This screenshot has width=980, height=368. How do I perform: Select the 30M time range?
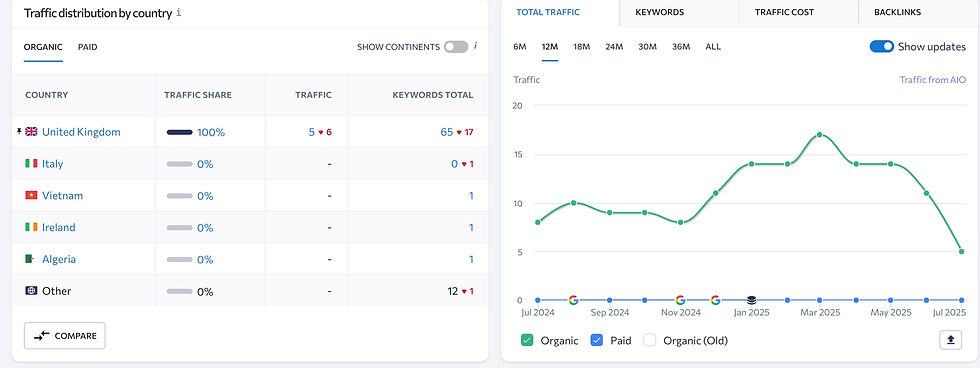click(x=648, y=47)
